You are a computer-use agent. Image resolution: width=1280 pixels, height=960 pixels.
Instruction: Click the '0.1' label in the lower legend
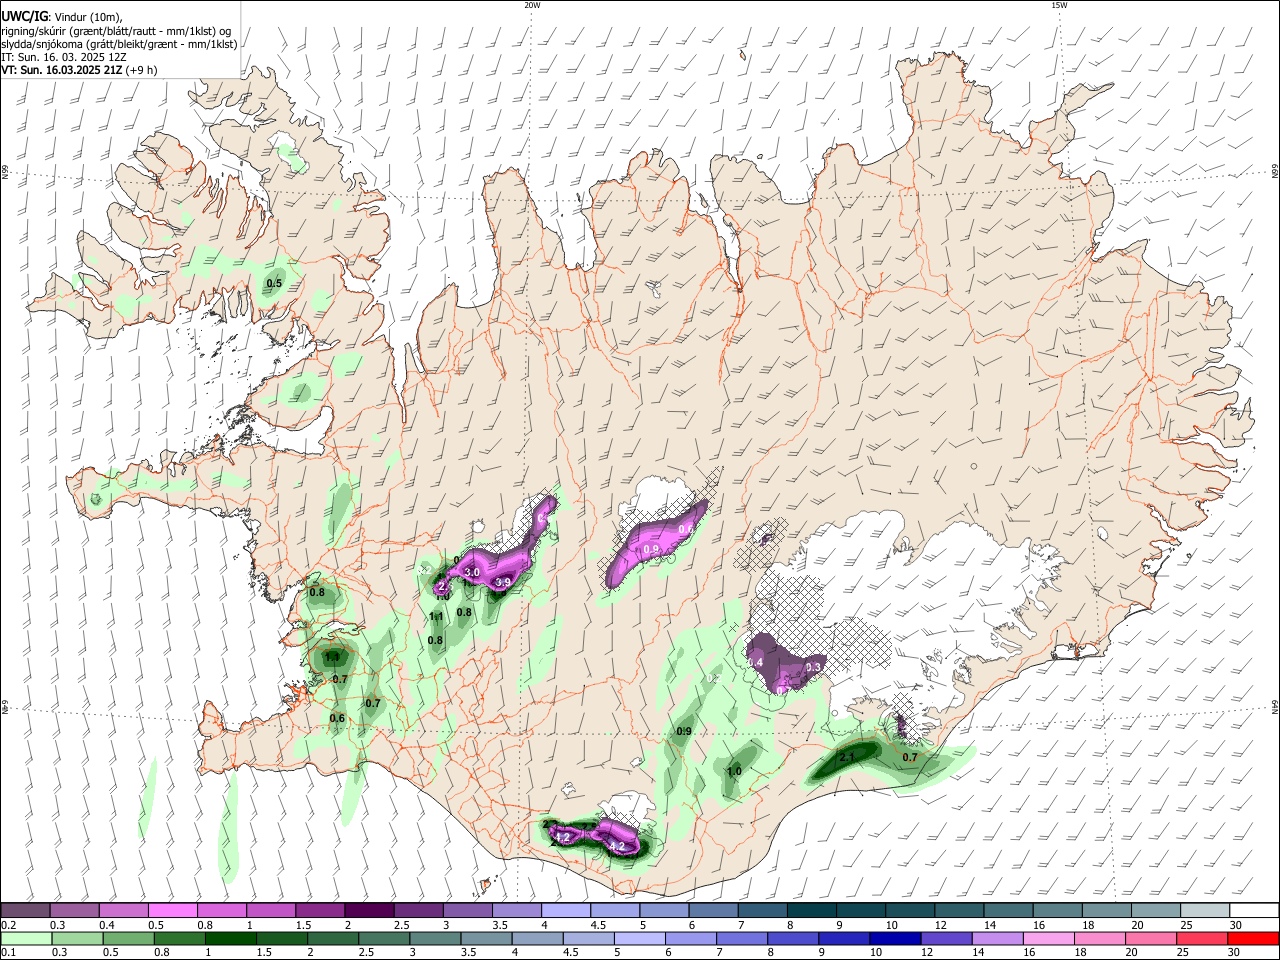tap(8, 953)
